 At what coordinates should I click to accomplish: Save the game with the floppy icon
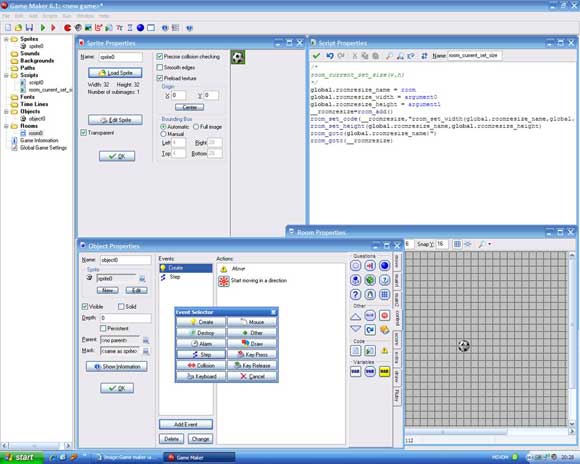click(29, 28)
